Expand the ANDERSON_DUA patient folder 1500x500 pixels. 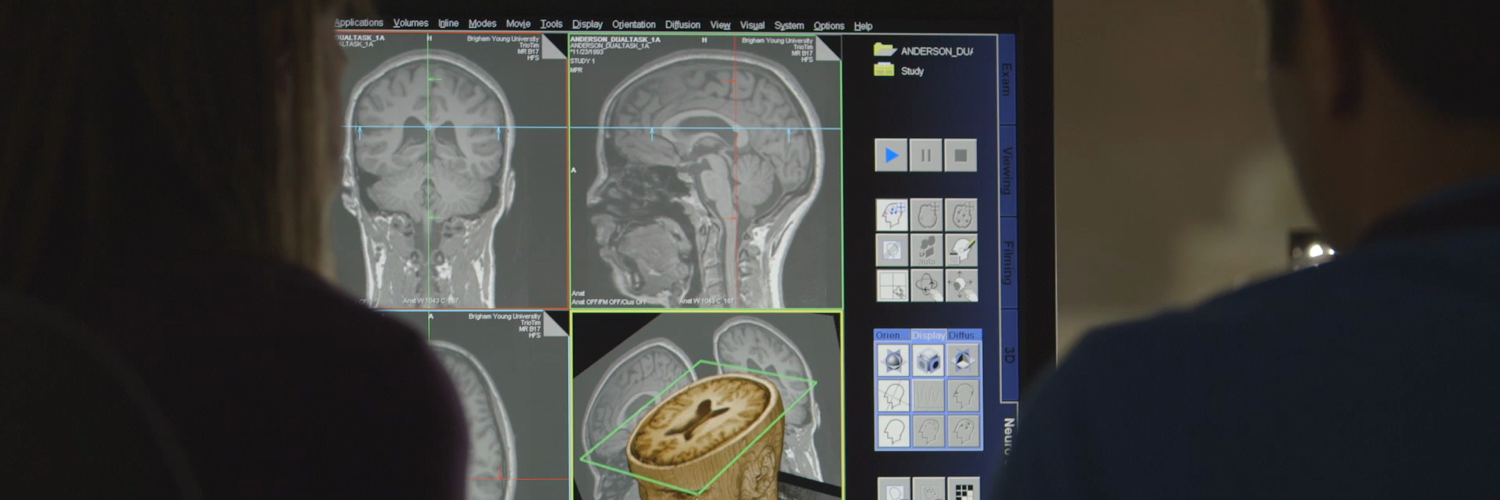pyautogui.click(x=924, y=50)
